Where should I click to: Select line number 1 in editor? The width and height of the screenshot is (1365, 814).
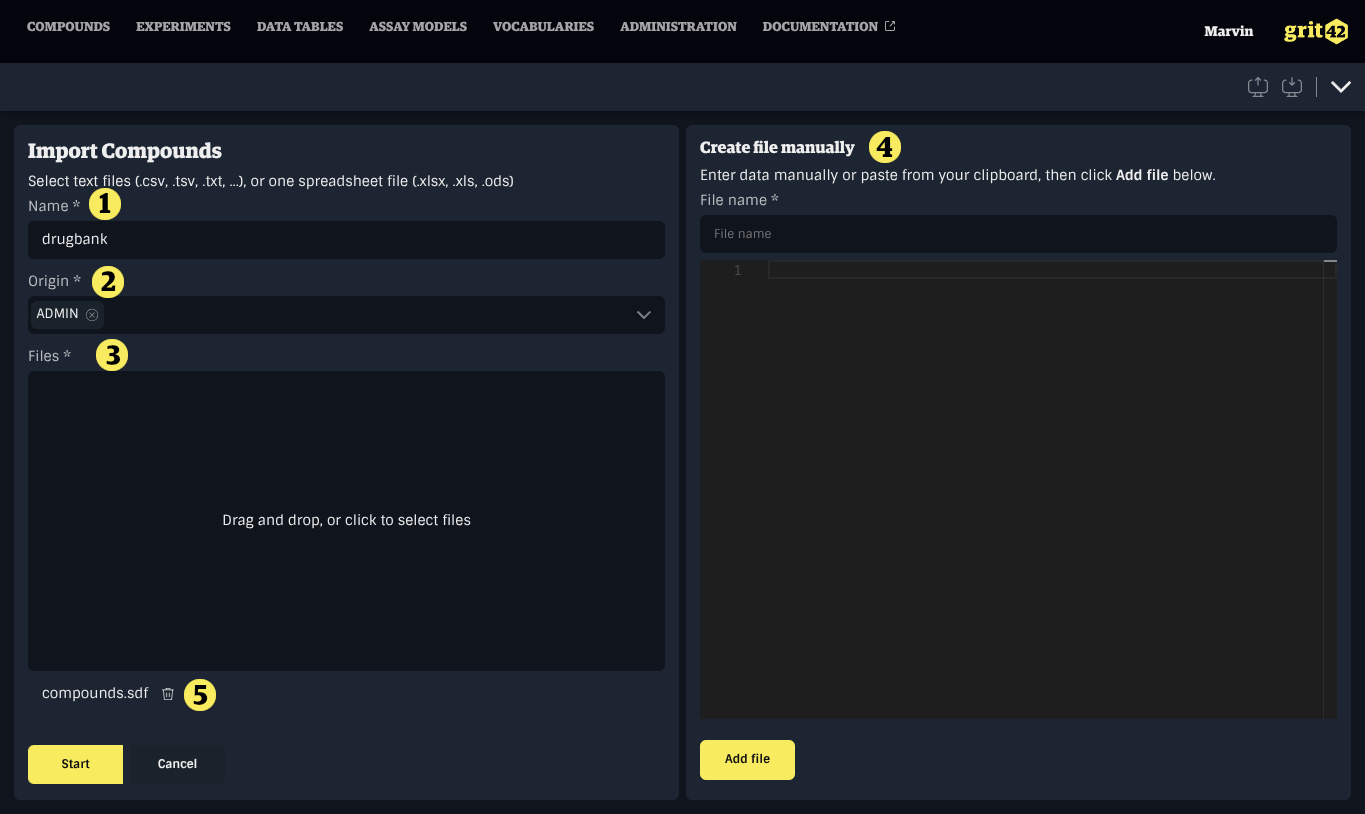pos(738,271)
